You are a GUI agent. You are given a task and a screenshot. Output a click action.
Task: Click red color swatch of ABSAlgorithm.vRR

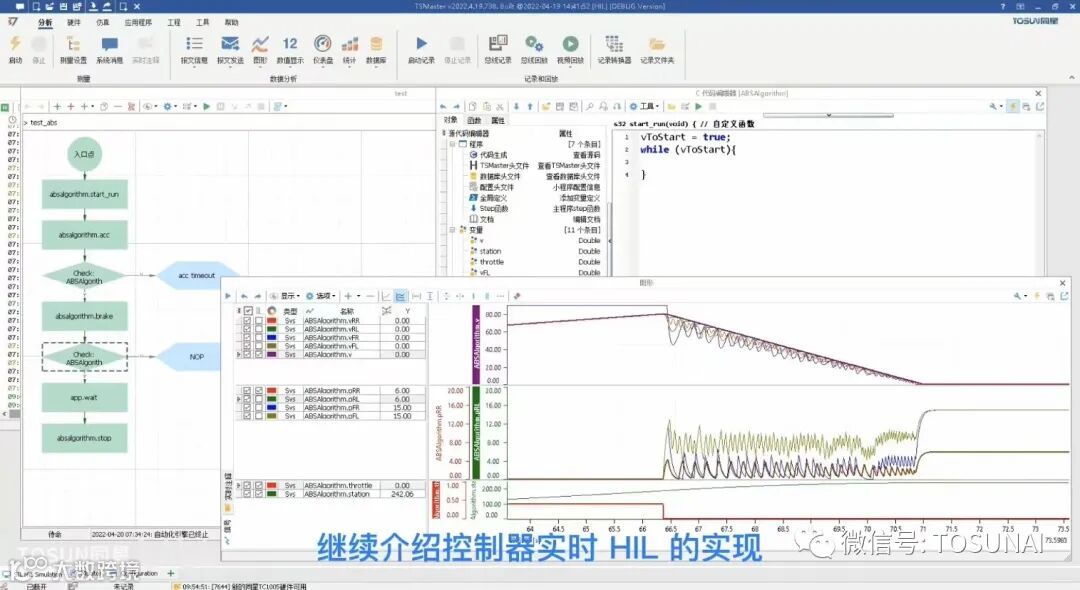click(x=271, y=321)
